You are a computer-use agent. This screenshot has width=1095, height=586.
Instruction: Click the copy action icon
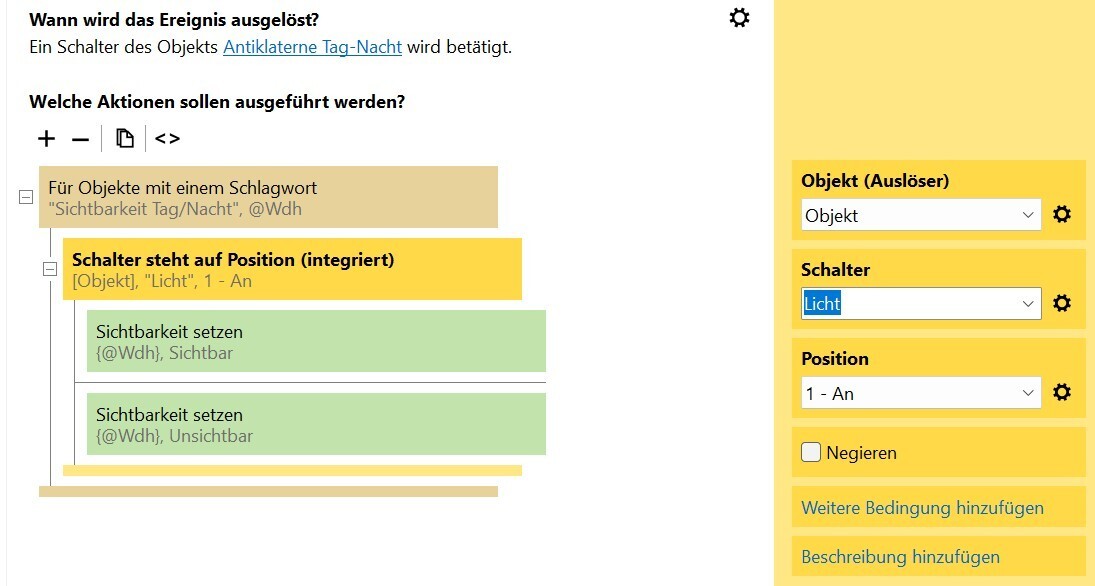[x=125, y=138]
